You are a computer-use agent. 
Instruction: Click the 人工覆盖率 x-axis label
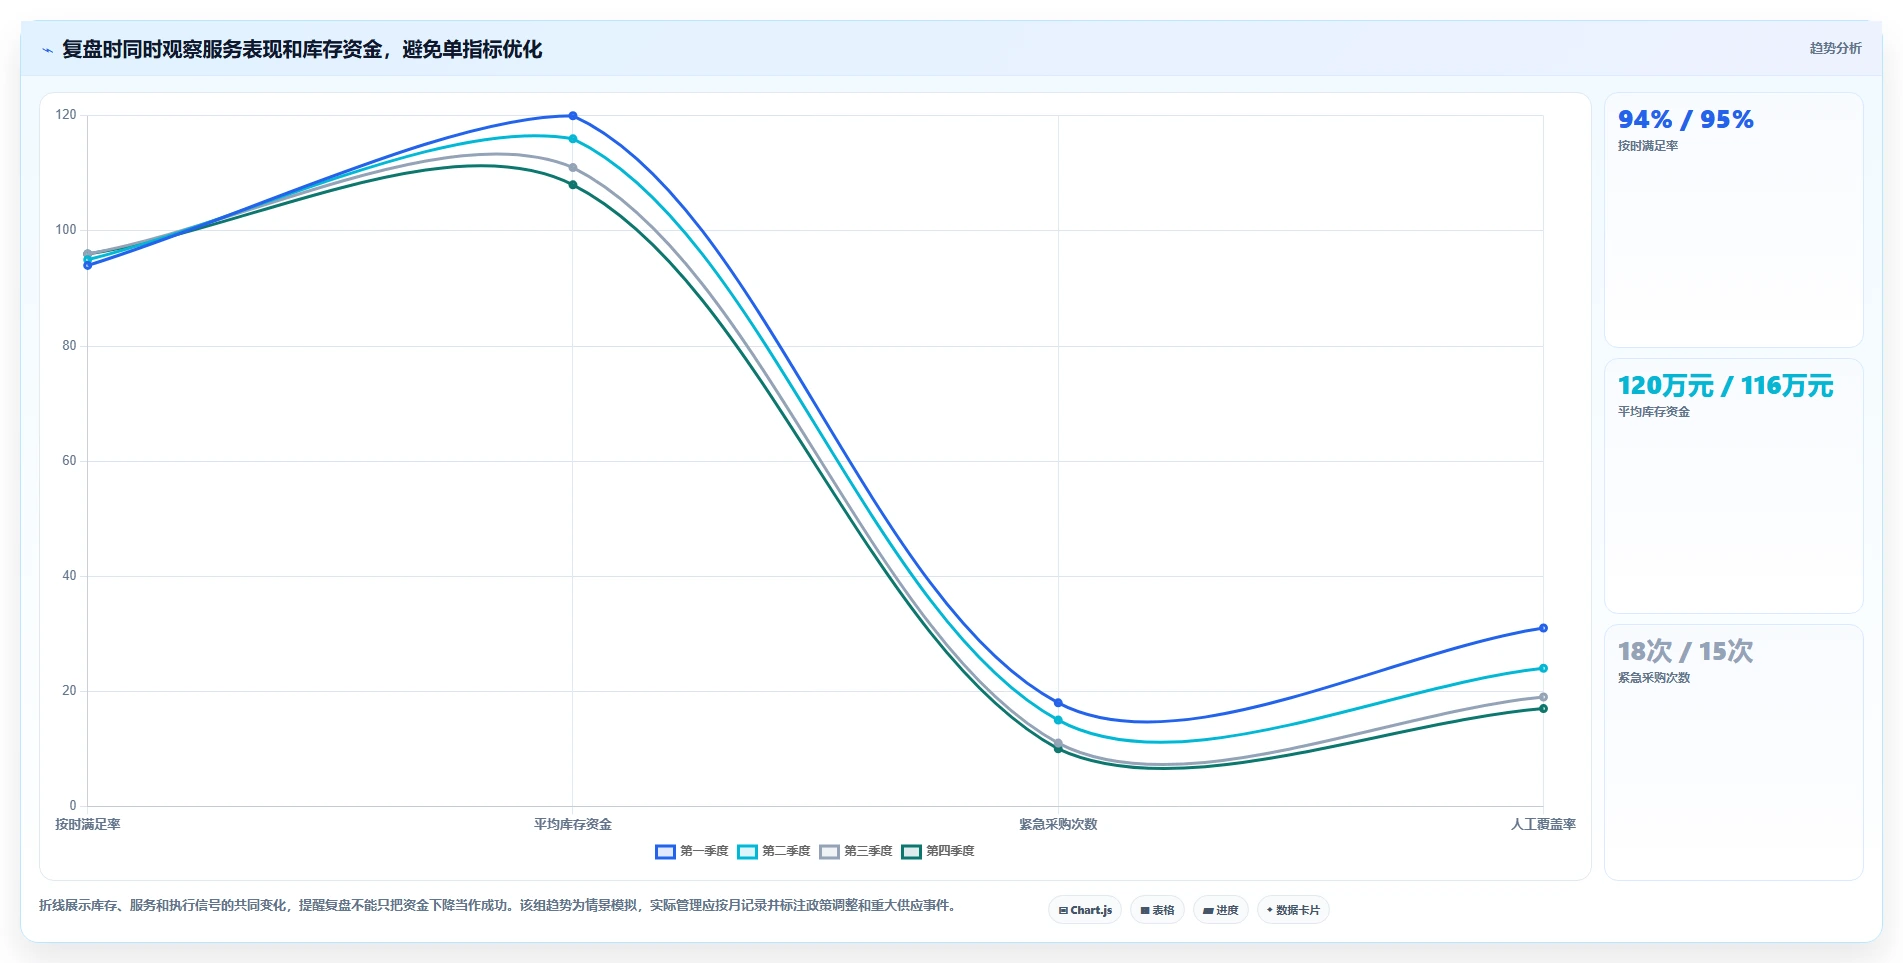1543,824
